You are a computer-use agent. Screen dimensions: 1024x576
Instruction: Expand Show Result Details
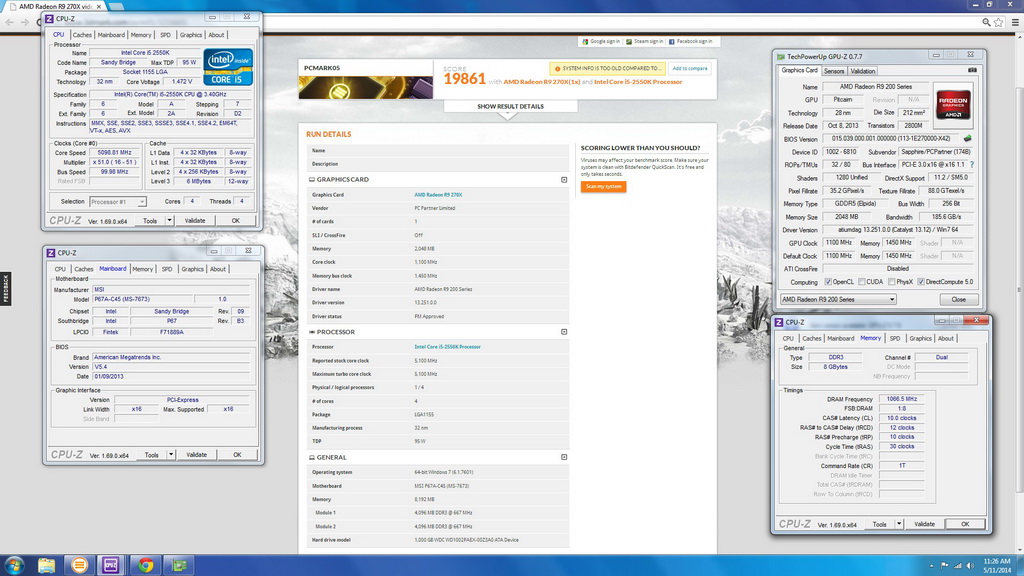pyautogui.click(x=510, y=106)
